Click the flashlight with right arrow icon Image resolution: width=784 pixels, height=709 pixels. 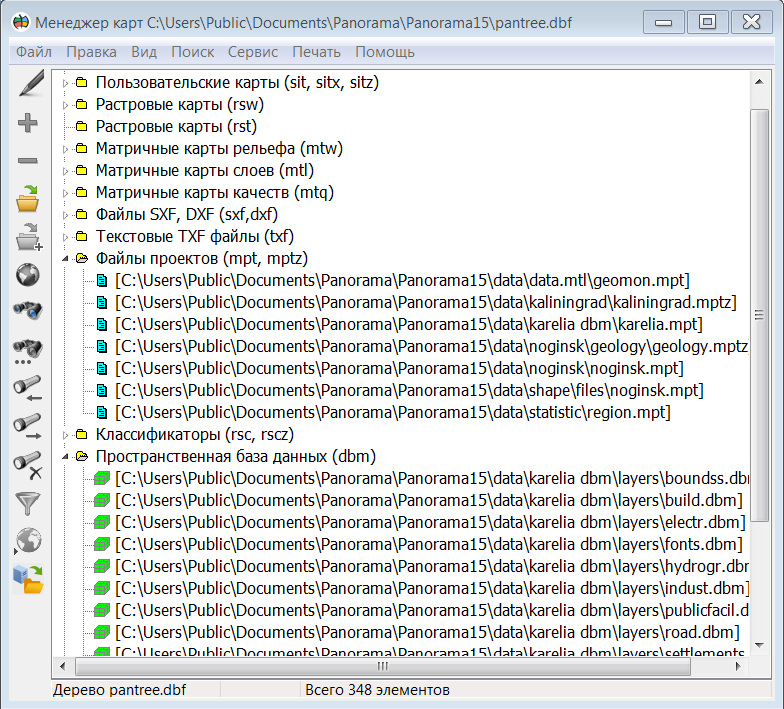pyautogui.click(x=27, y=425)
